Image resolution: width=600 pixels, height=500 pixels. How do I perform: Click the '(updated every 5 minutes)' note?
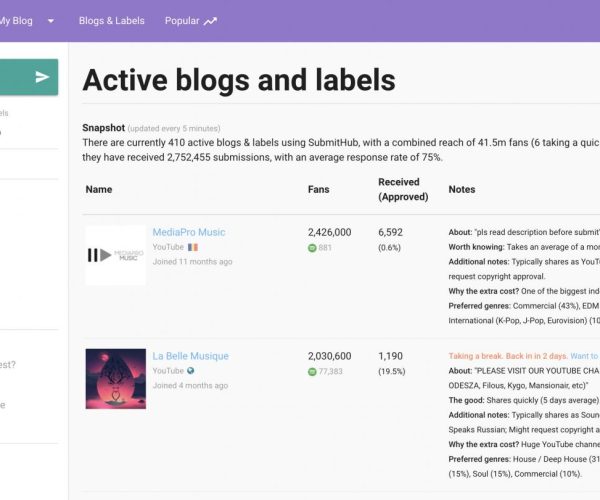(x=174, y=129)
